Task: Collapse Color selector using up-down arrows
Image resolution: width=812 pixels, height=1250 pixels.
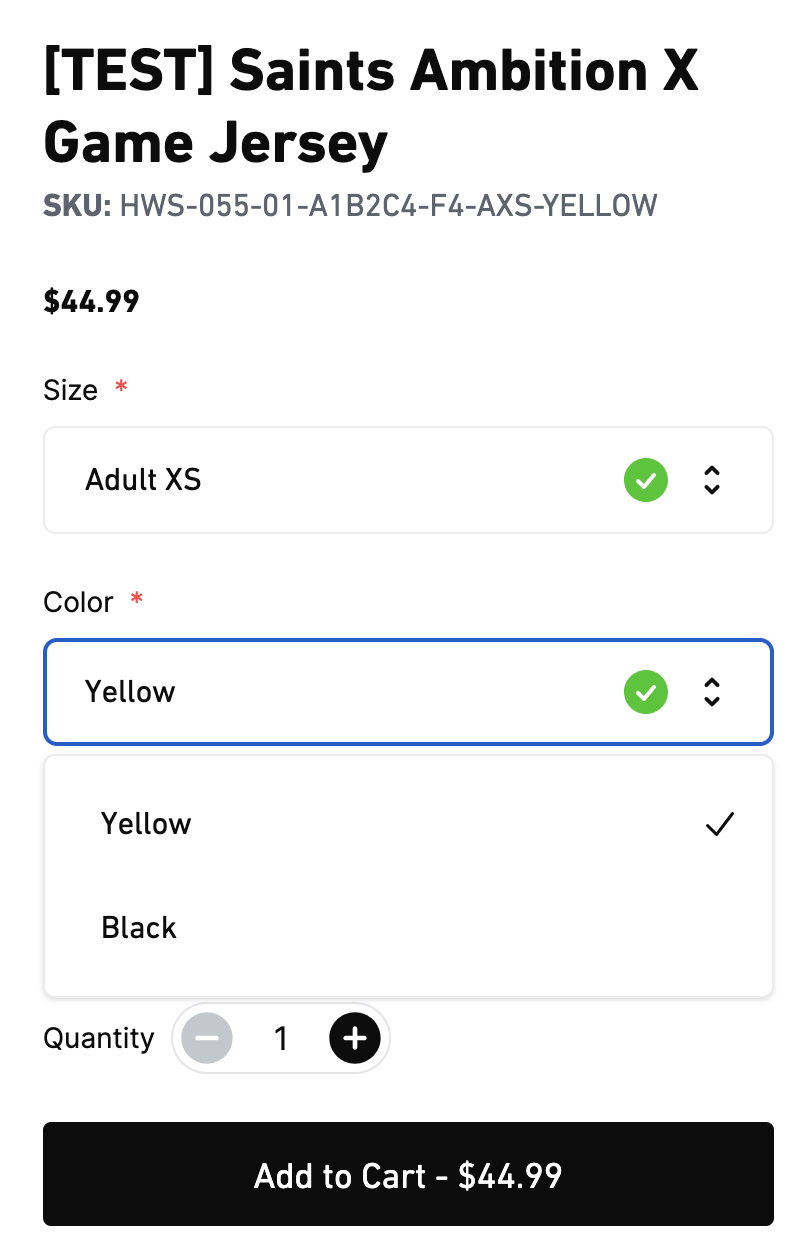Action: [712, 692]
